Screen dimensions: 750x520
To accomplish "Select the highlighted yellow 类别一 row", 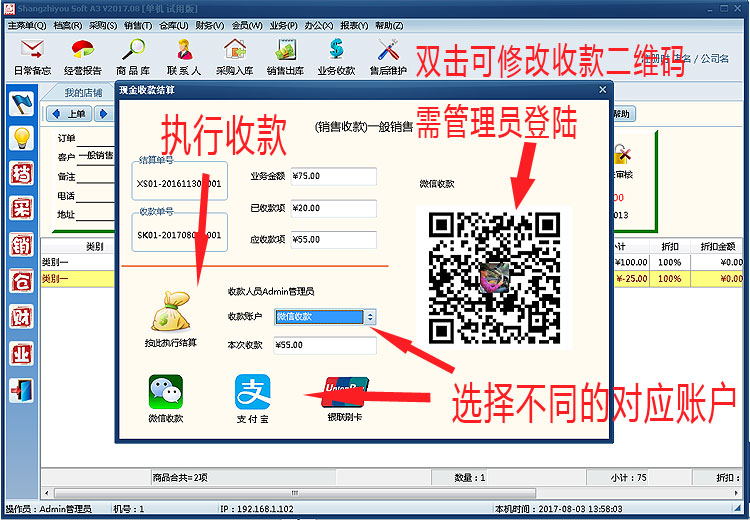I will tap(77, 278).
